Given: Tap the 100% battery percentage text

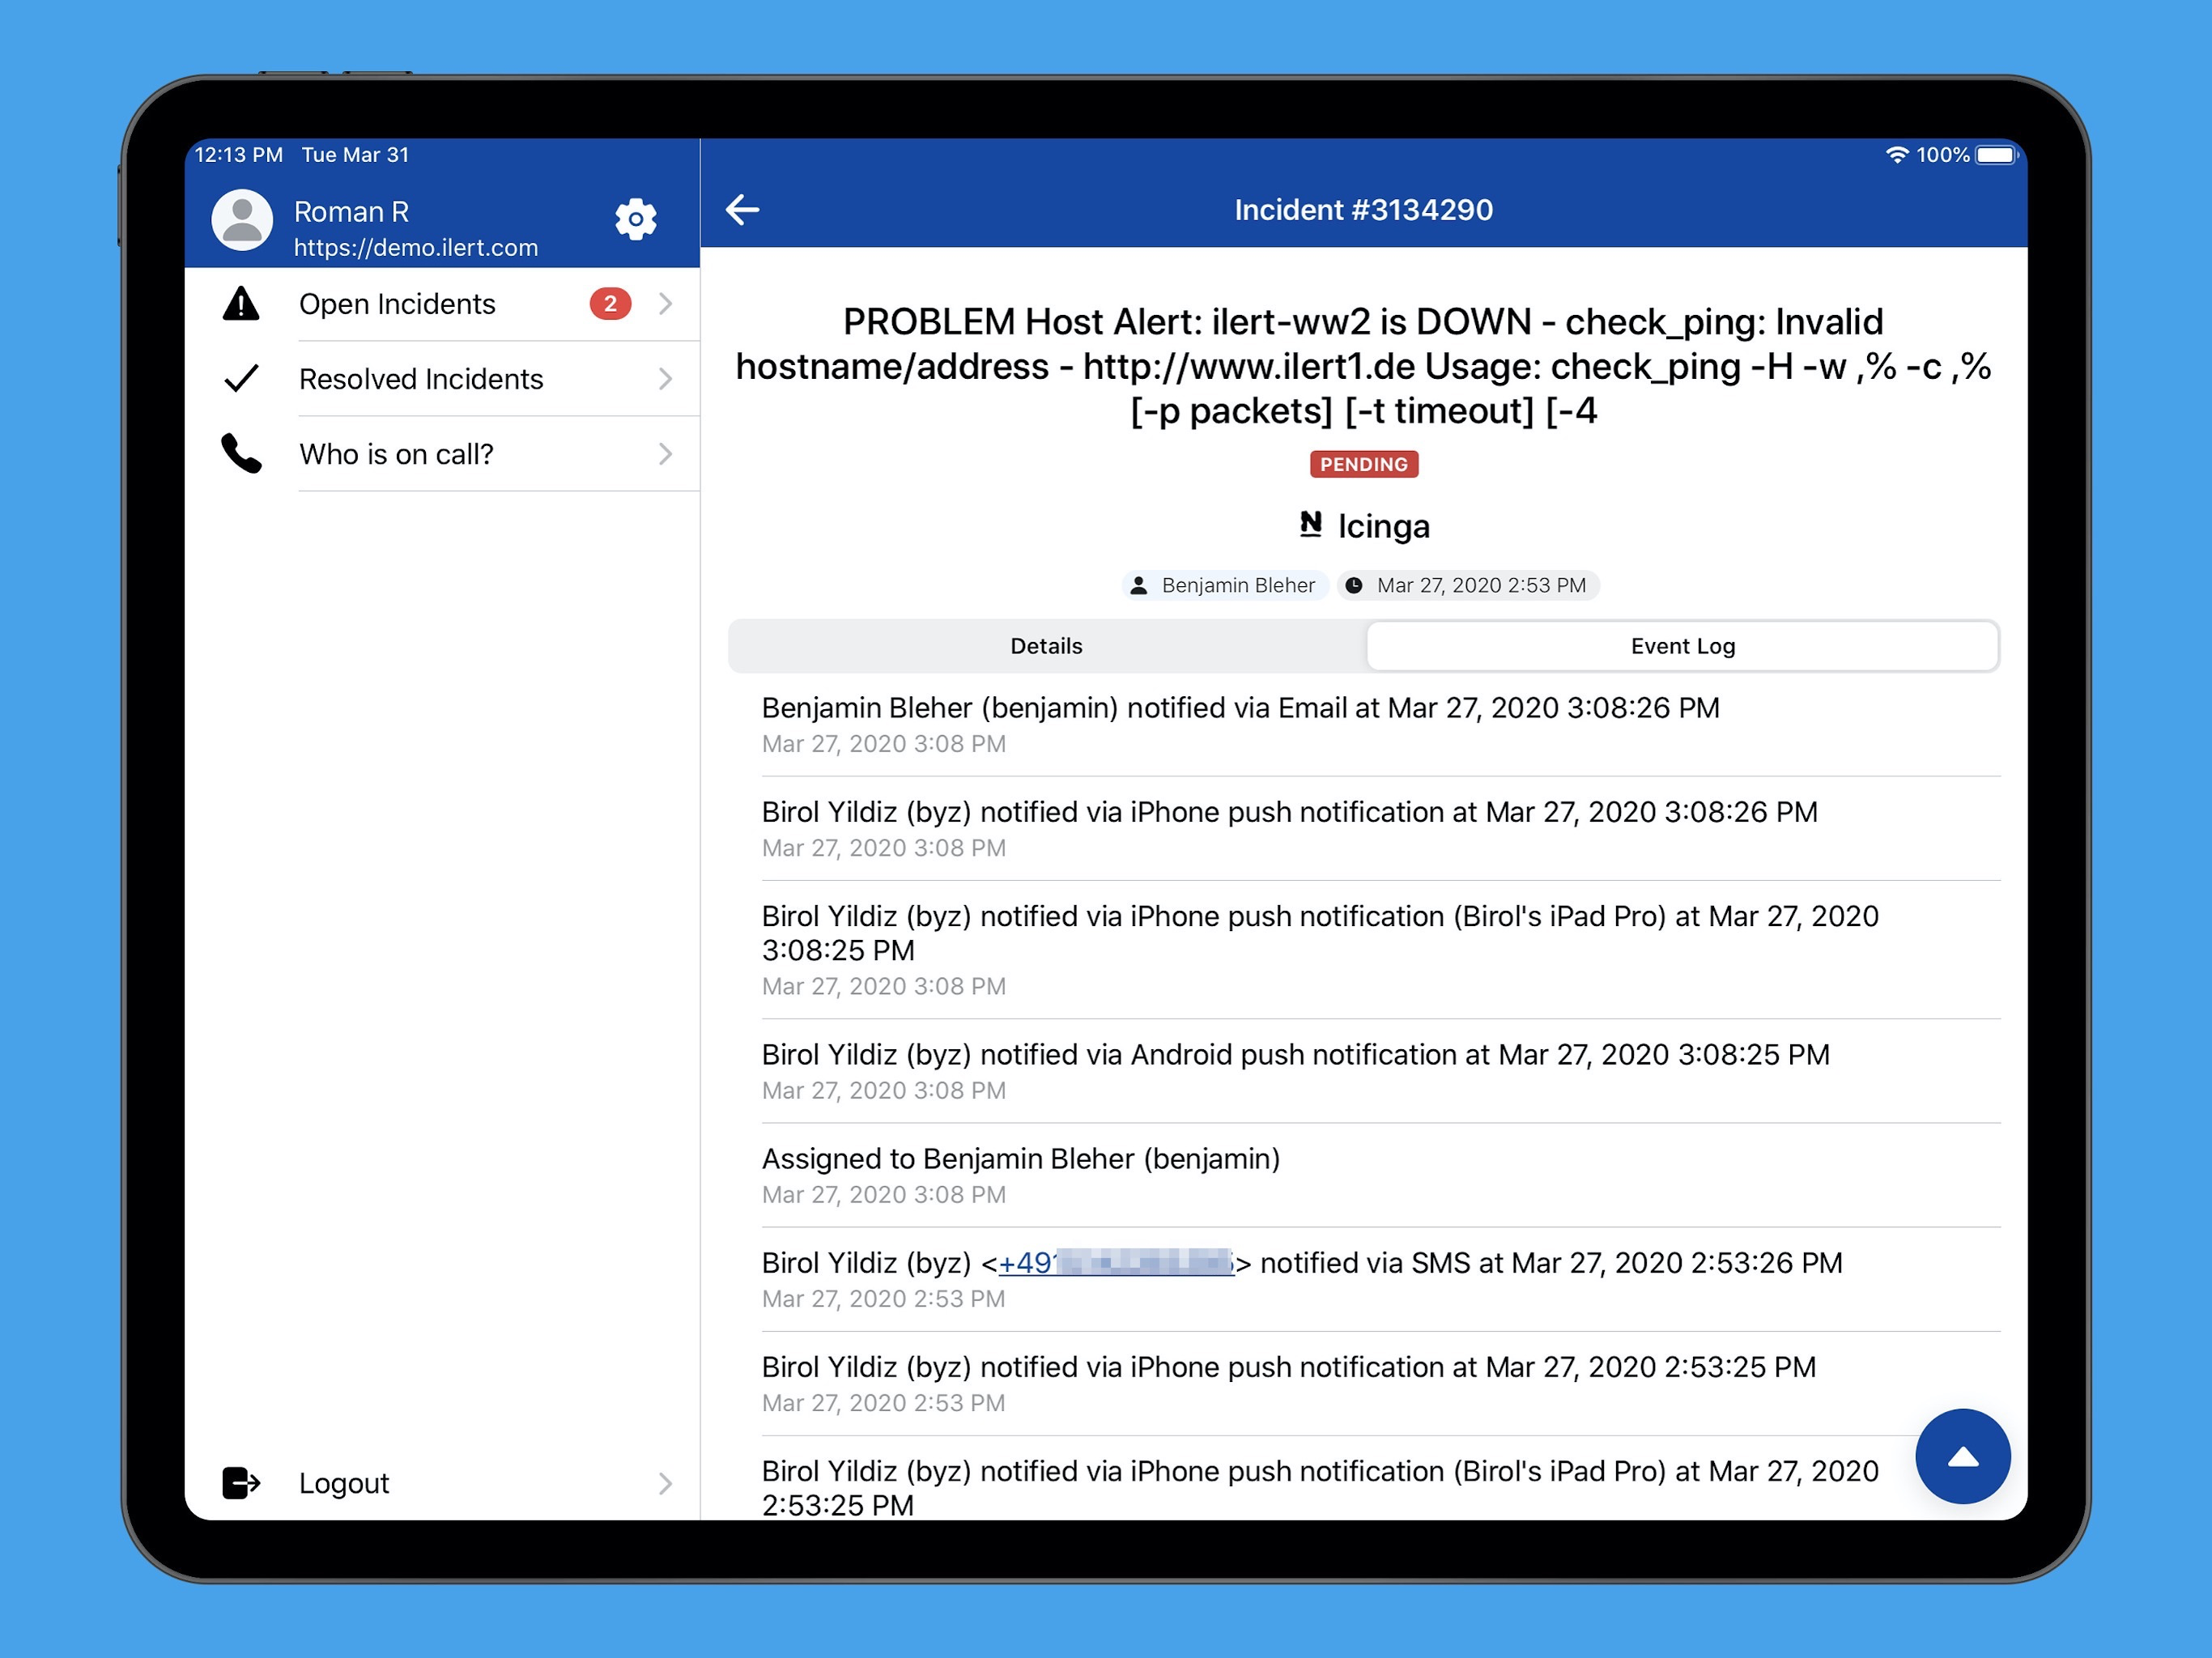Looking at the screenshot, I should tap(1942, 155).
